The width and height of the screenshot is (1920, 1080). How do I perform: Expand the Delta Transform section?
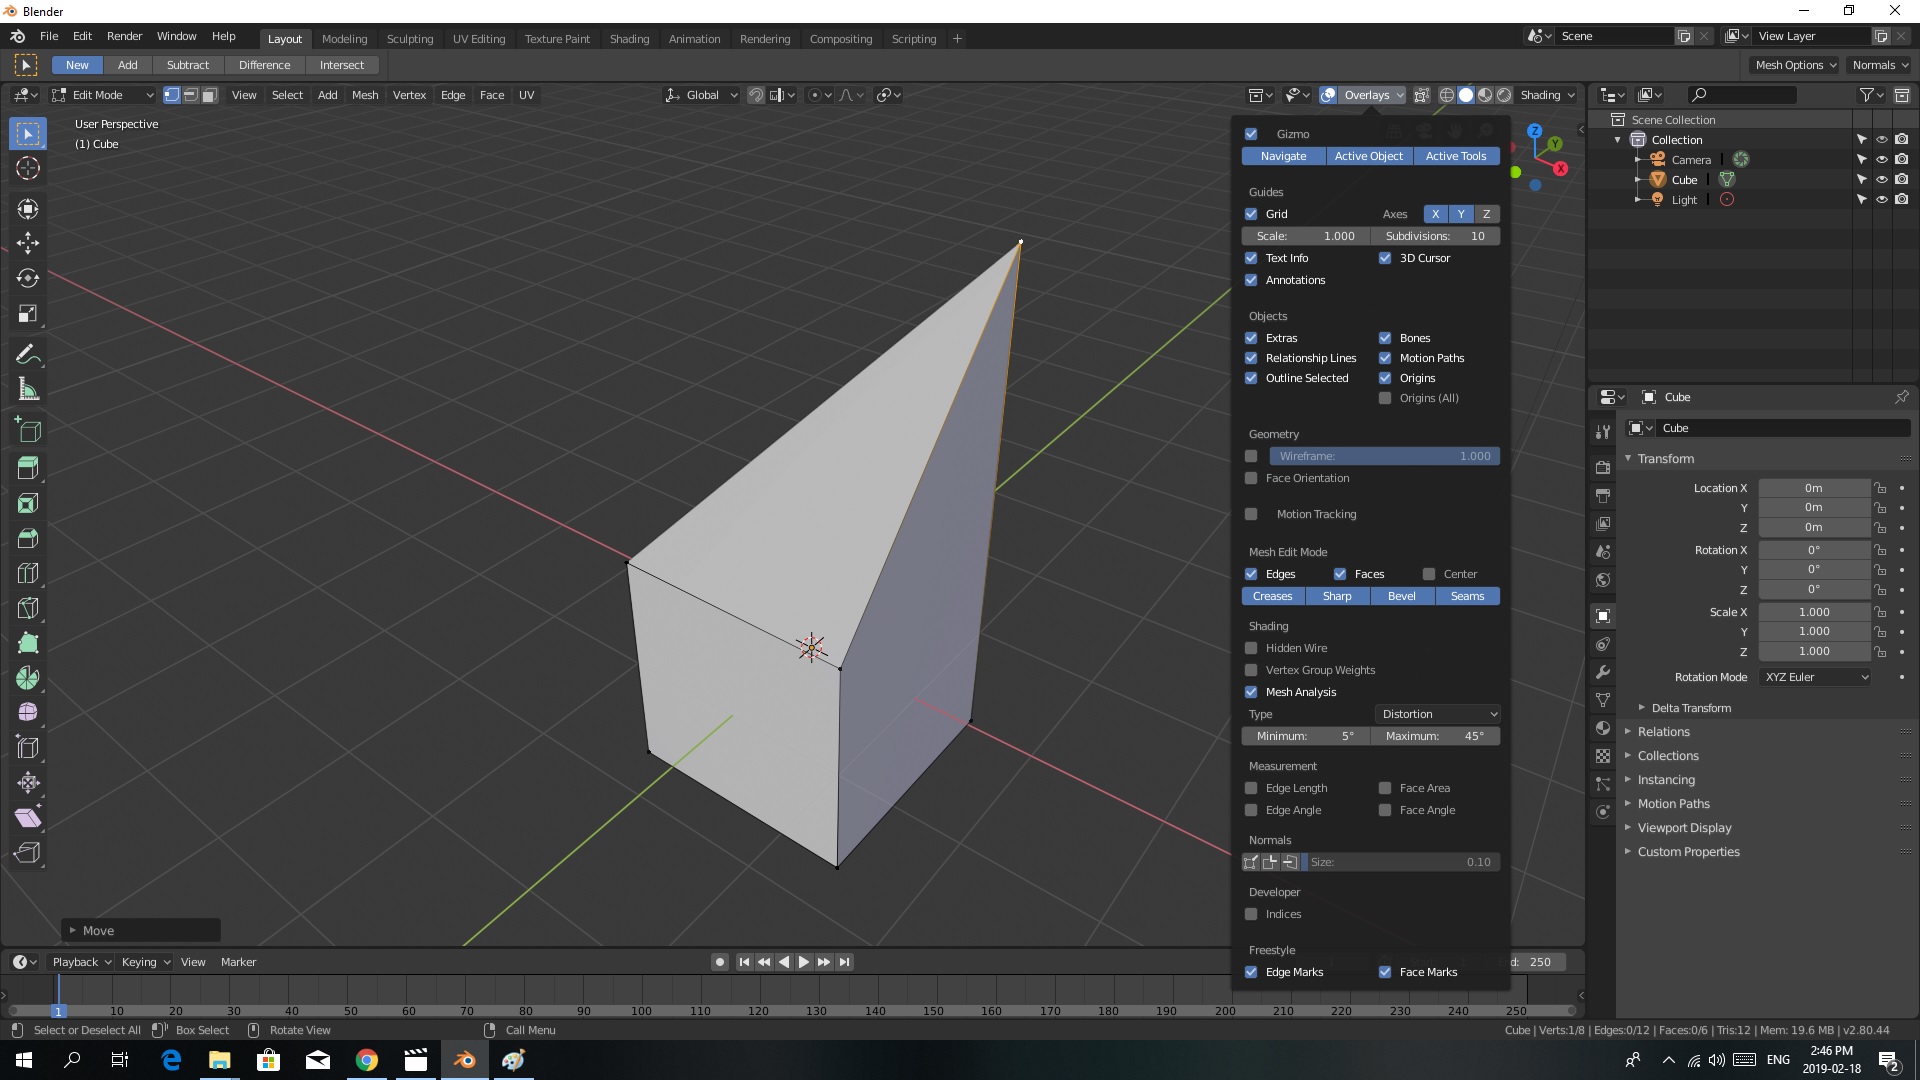click(x=1691, y=708)
